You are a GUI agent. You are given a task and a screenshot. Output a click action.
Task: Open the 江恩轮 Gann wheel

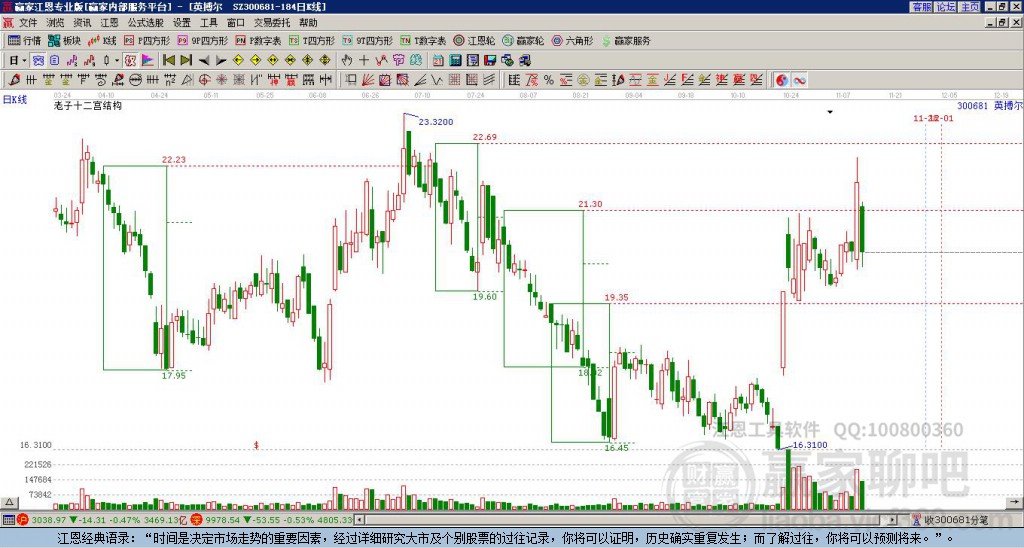[475, 40]
